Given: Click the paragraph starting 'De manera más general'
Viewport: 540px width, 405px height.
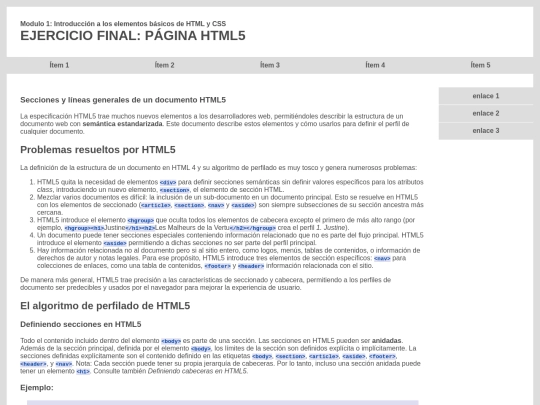Looking at the screenshot, I should 205,284.
